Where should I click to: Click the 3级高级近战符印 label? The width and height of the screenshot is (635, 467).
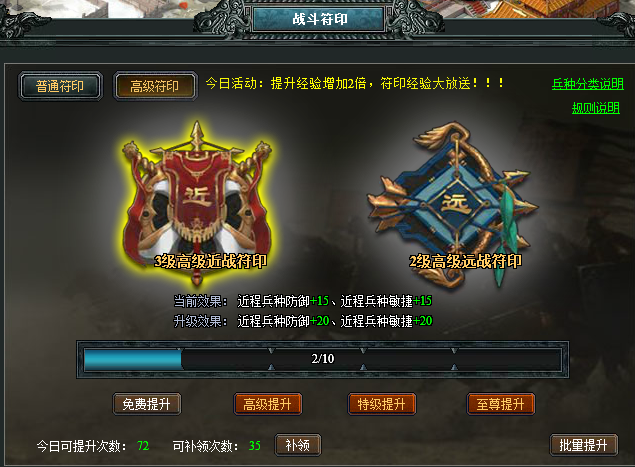[x=211, y=261]
